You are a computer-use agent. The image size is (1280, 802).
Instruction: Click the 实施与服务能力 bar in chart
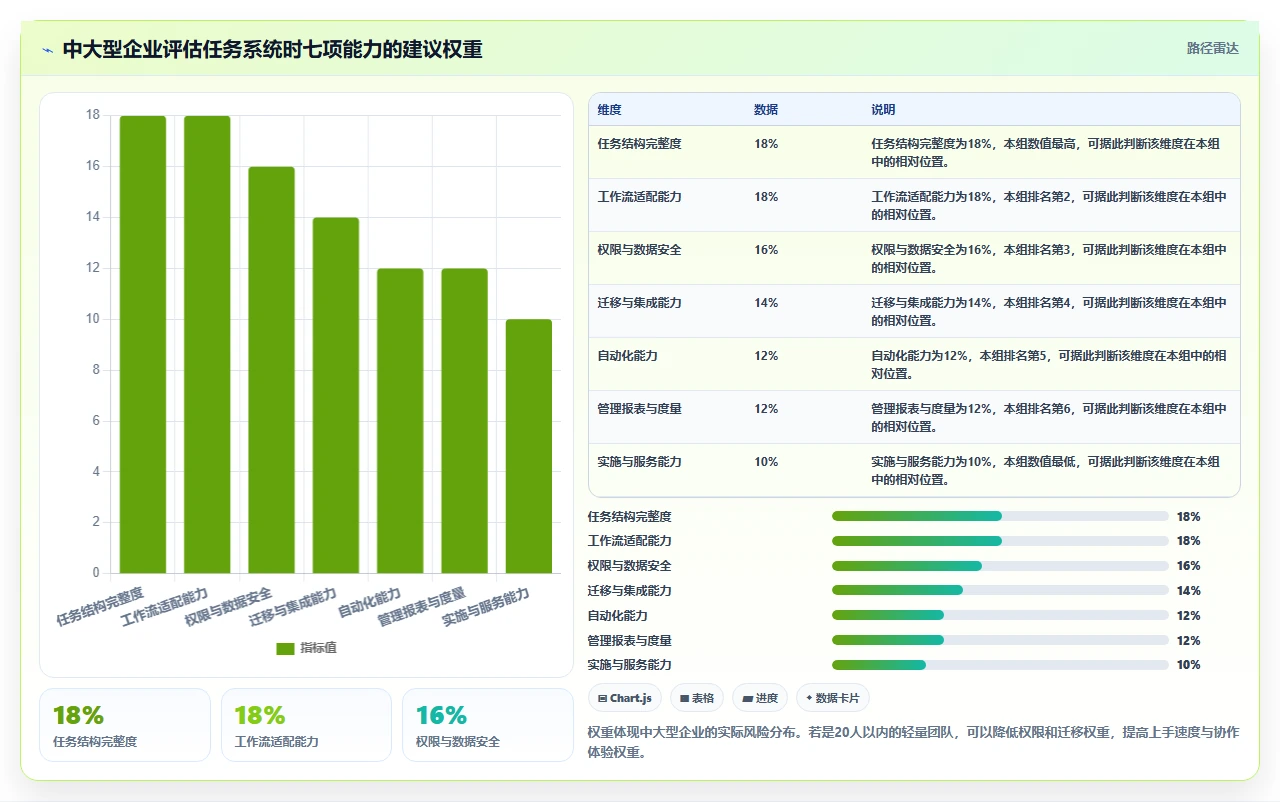529,446
